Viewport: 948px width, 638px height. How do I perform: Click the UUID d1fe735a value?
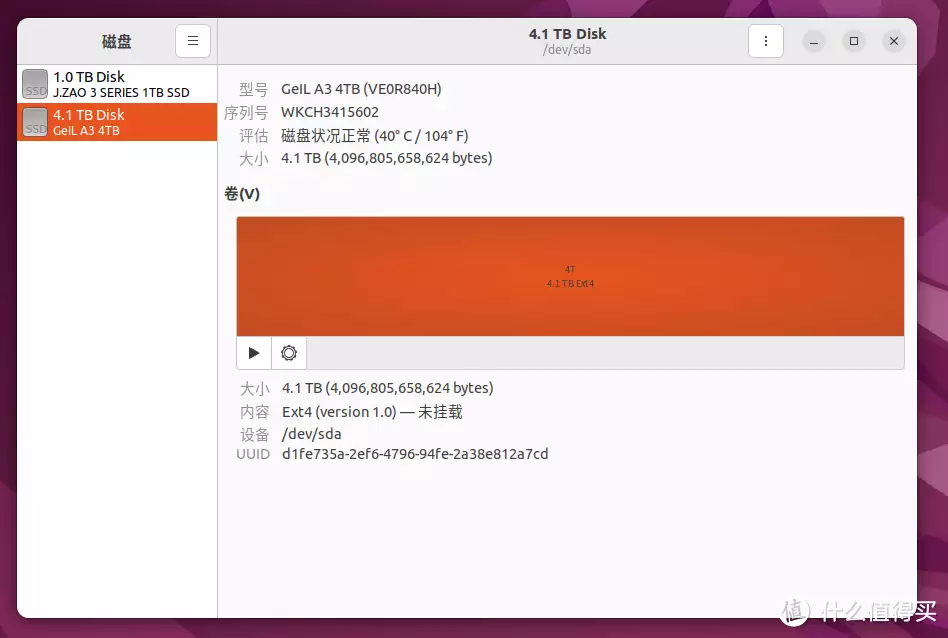pos(415,454)
